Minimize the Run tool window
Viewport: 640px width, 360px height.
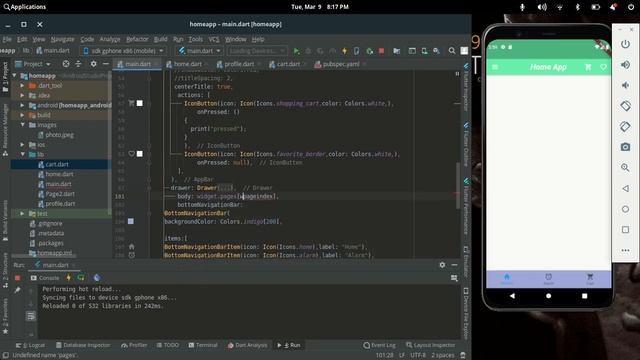point(454,265)
